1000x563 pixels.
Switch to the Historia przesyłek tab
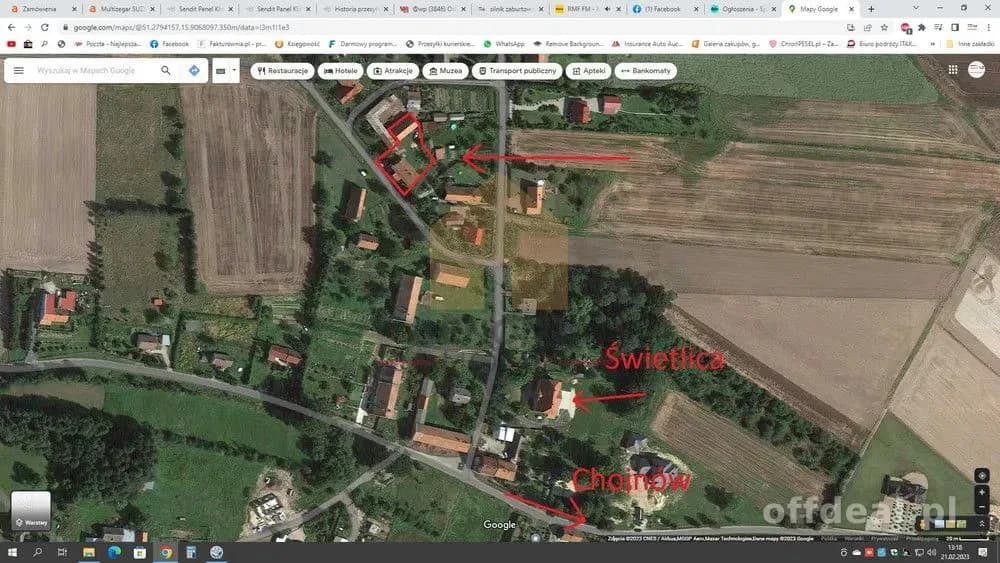354,9
